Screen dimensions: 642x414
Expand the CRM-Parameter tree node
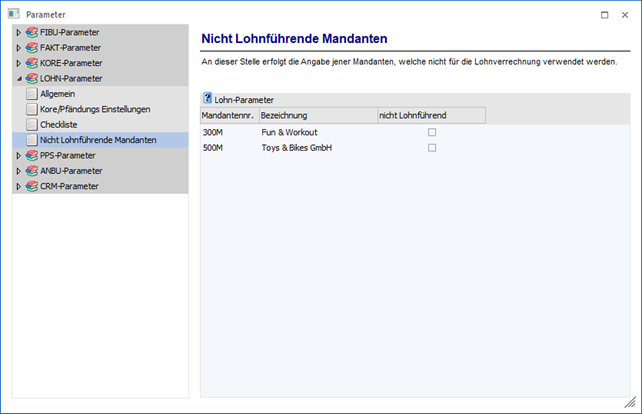(18, 185)
